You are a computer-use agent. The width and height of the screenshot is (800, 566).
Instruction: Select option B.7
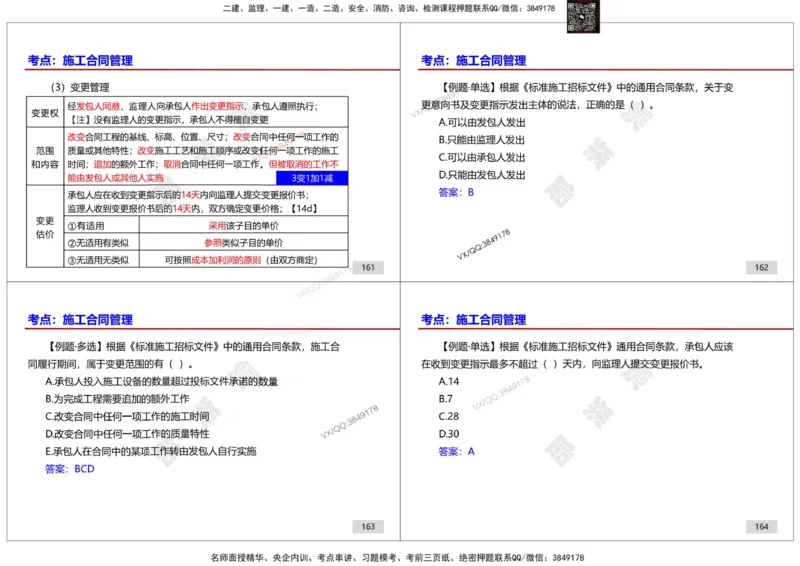445,399
